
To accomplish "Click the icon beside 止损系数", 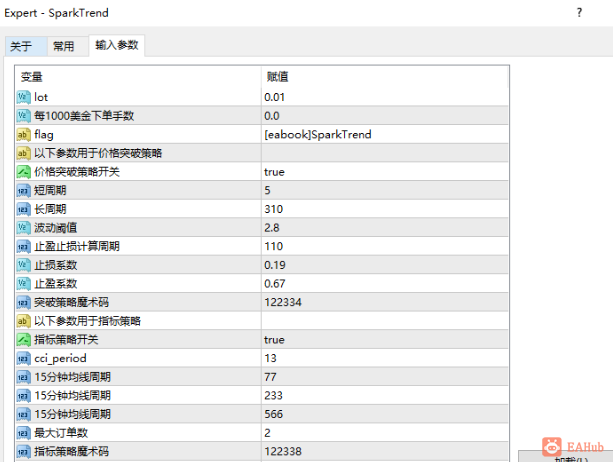I will tap(23, 265).
